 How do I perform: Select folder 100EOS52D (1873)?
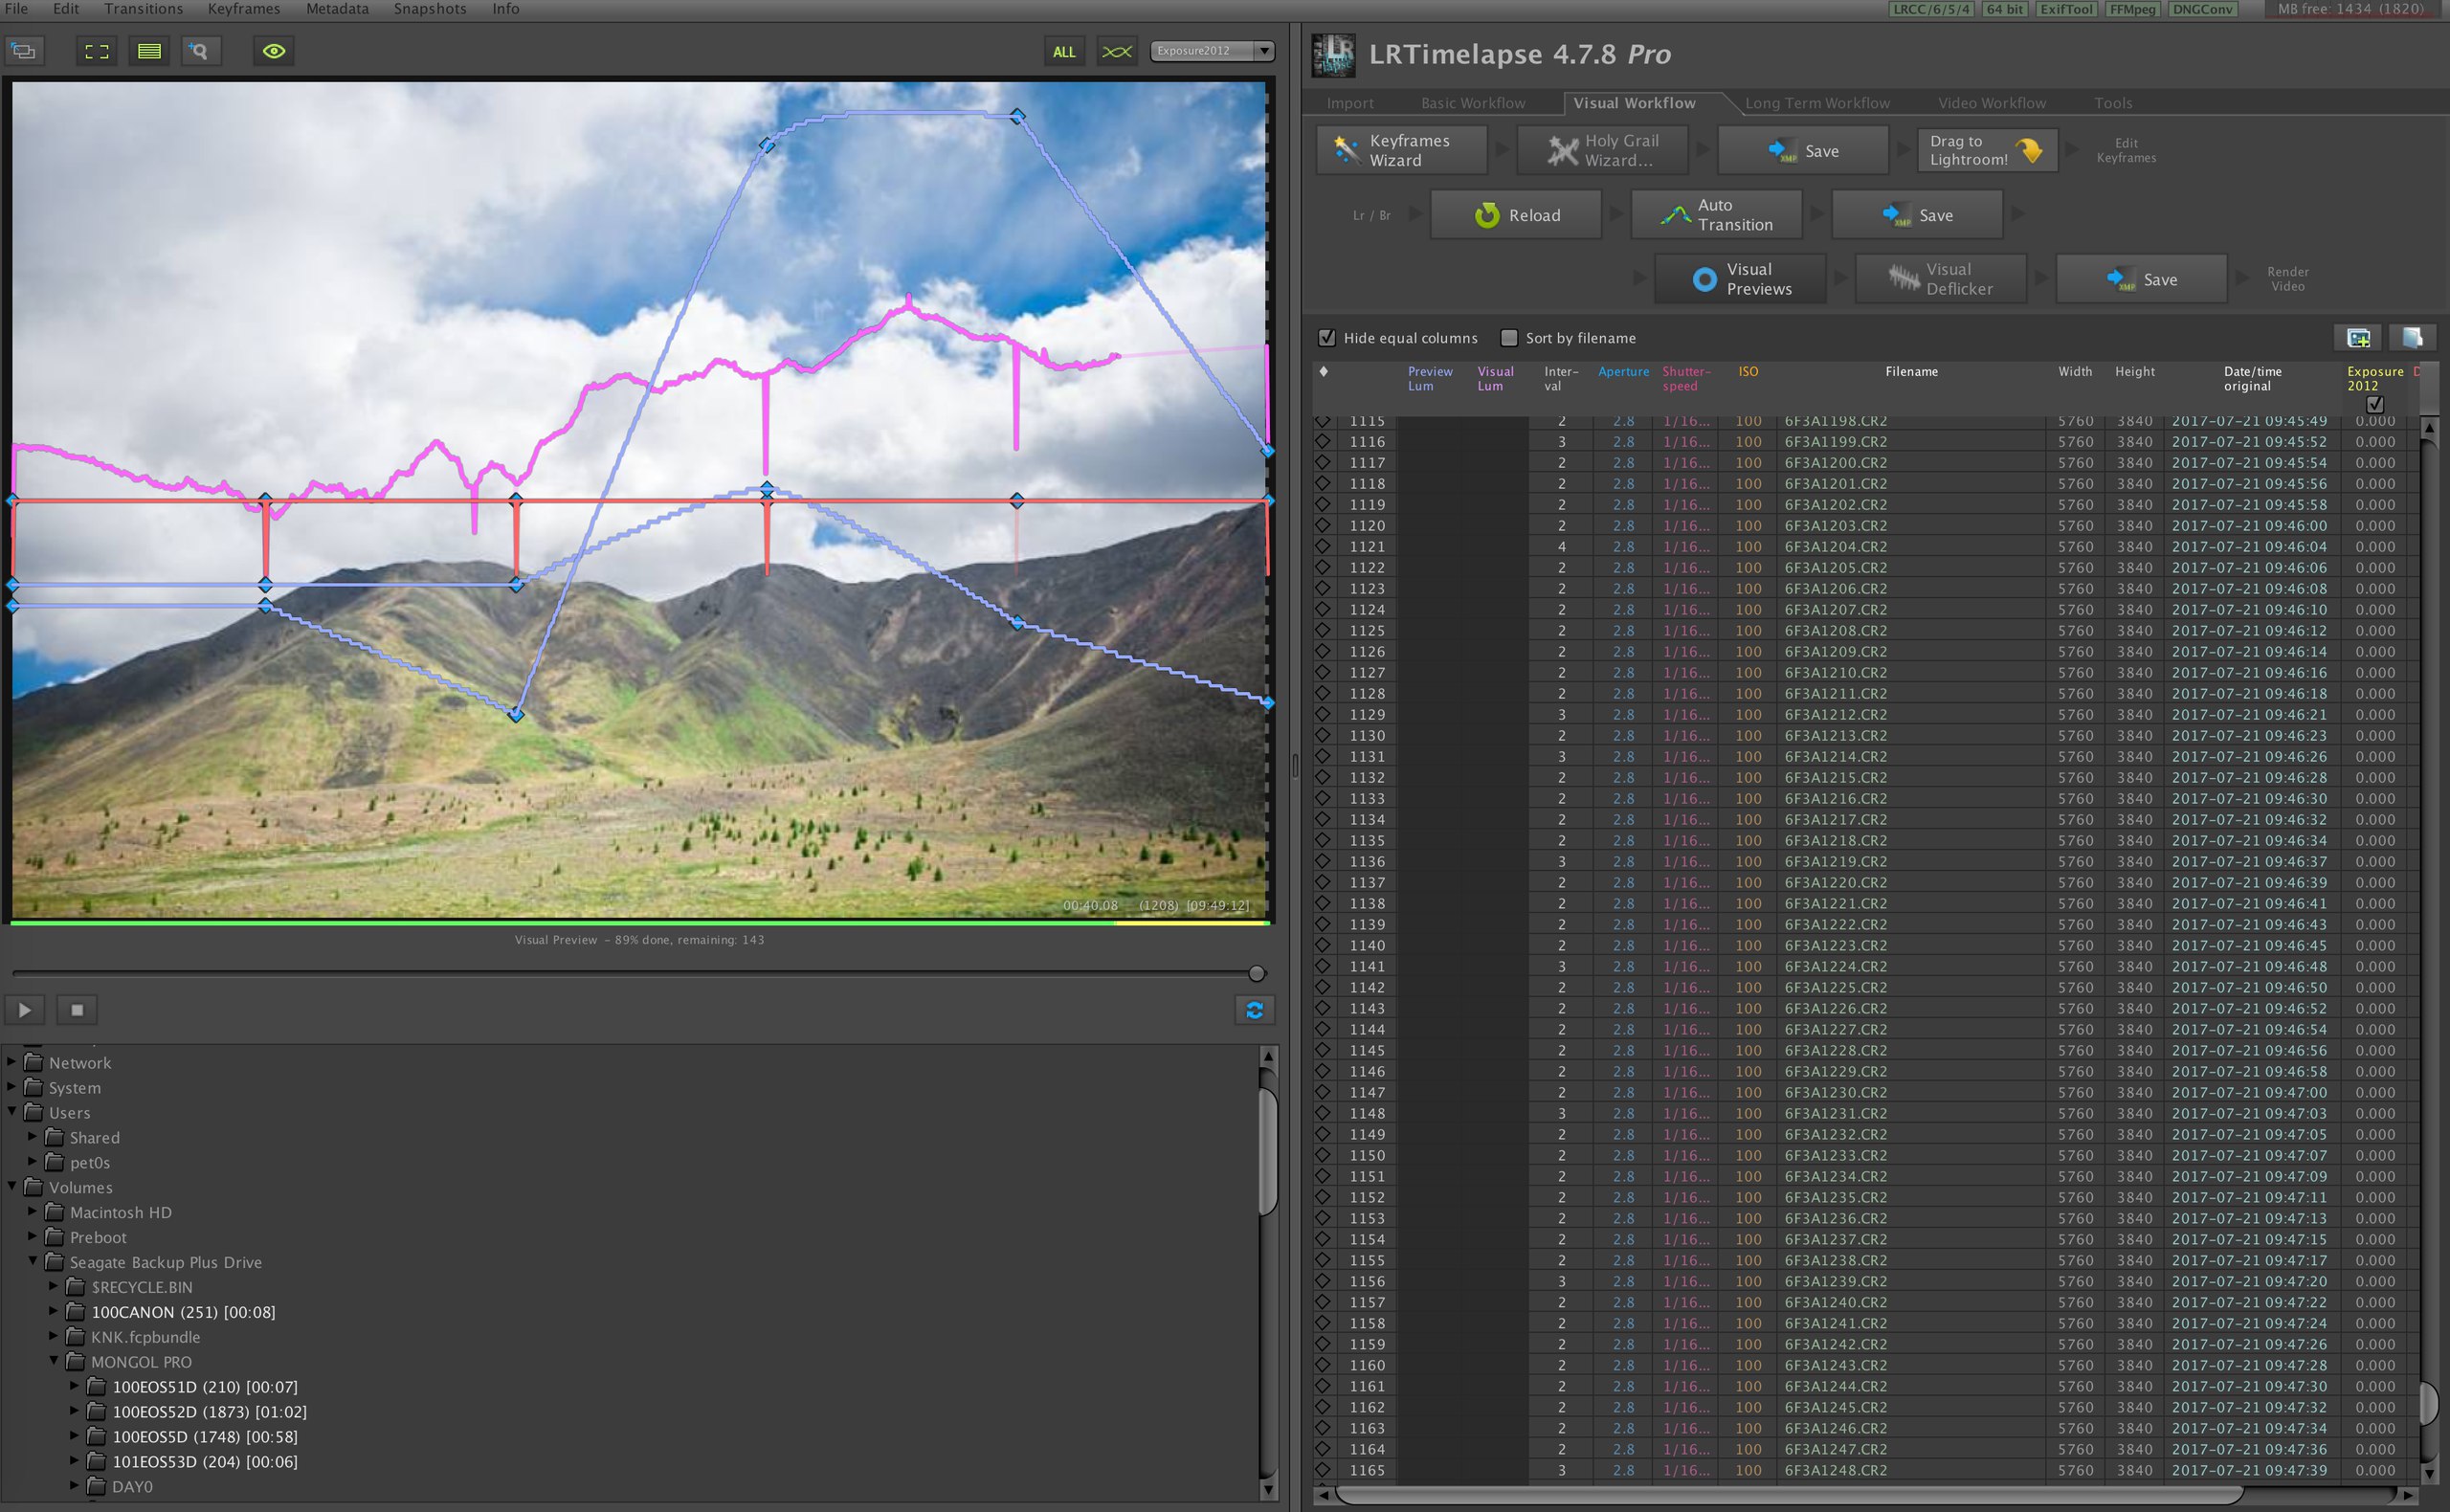(x=209, y=1412)
